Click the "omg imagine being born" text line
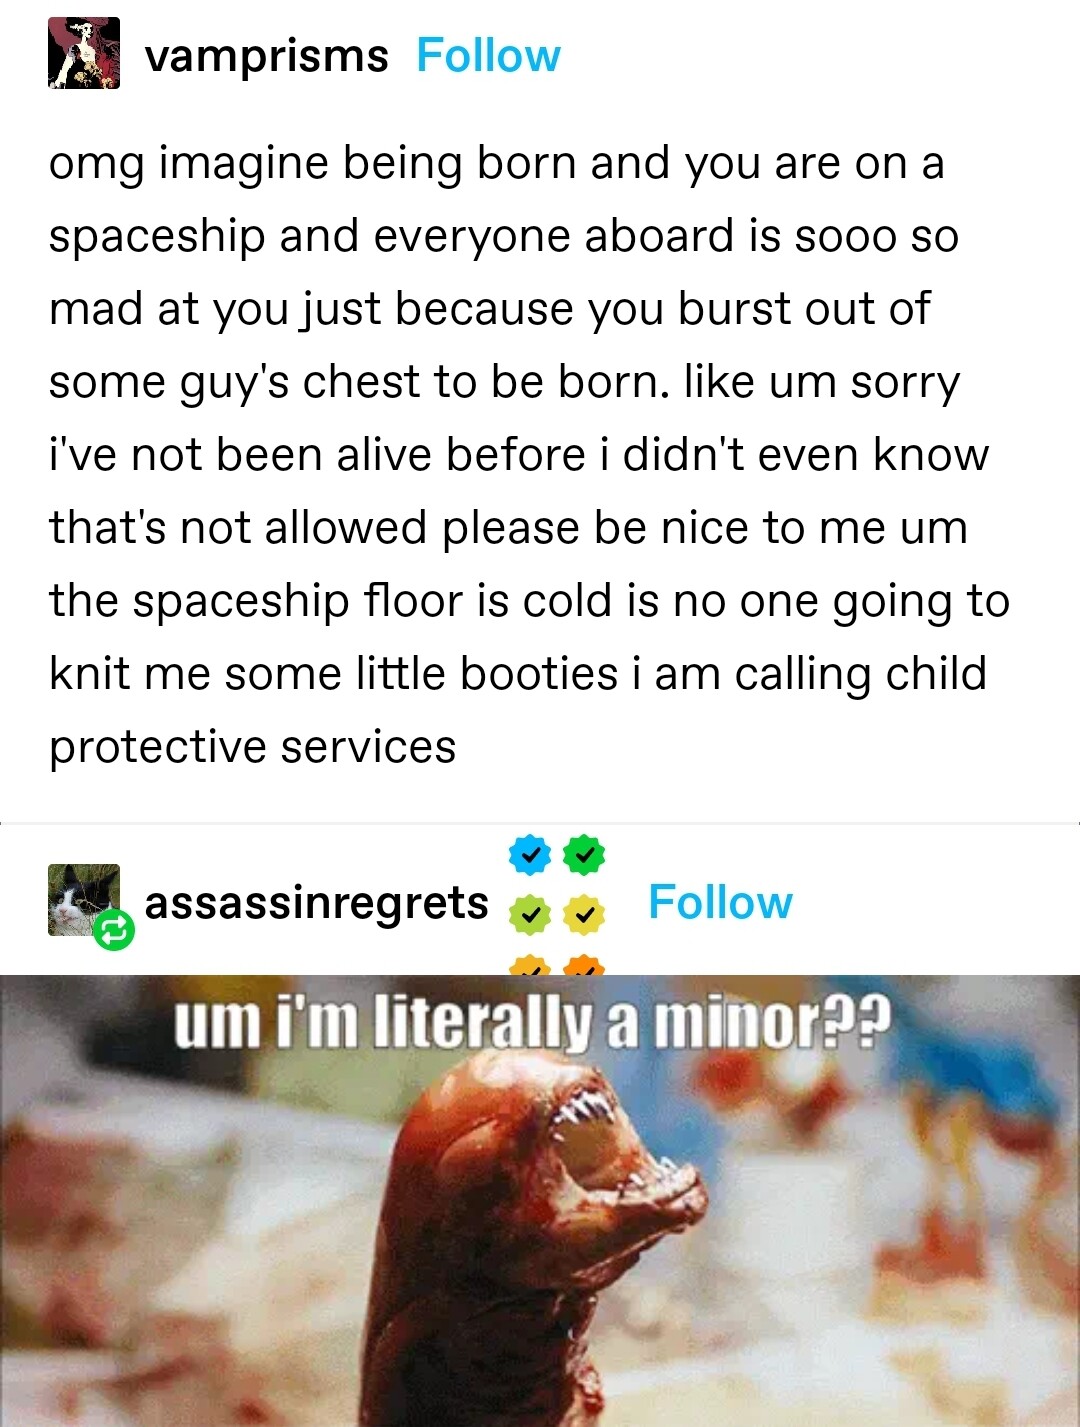The image size is (1080, 1427). coord(496,164)
